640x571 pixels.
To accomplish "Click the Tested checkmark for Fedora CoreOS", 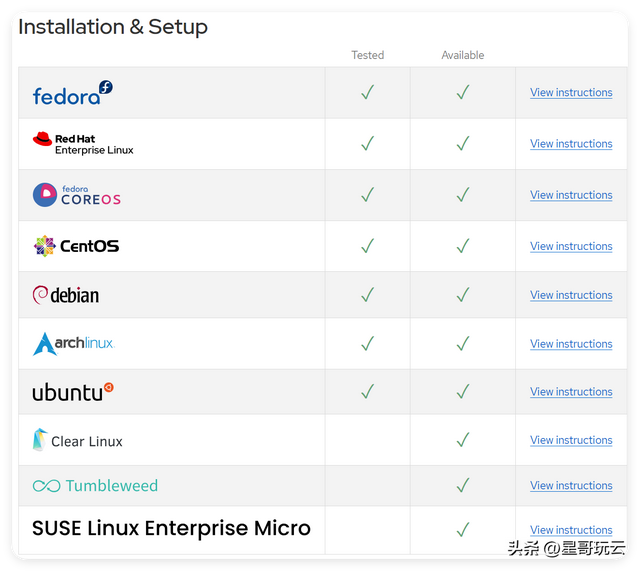I will (368, 195).
